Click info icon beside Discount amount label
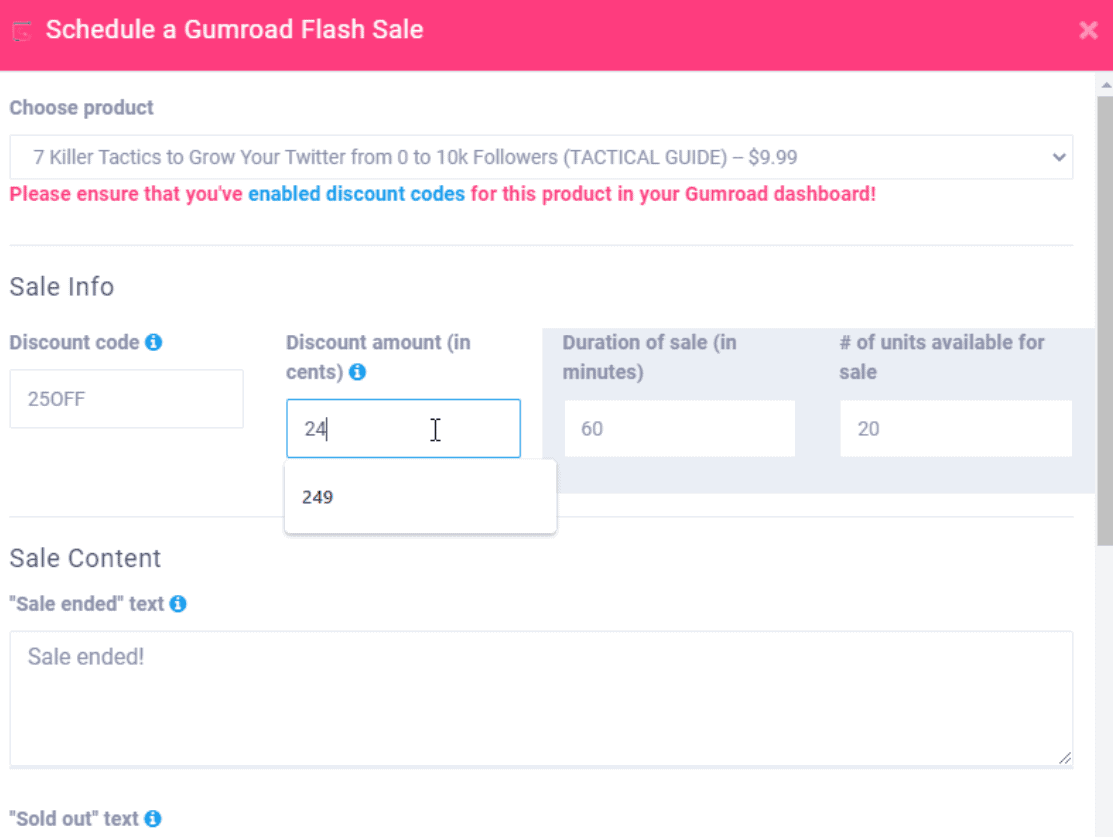 (x=358, y=373)
